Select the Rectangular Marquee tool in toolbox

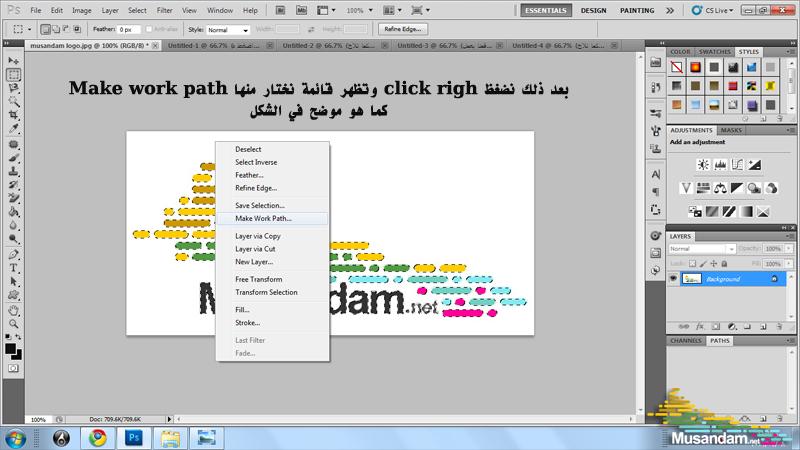[x=13, y=74]
